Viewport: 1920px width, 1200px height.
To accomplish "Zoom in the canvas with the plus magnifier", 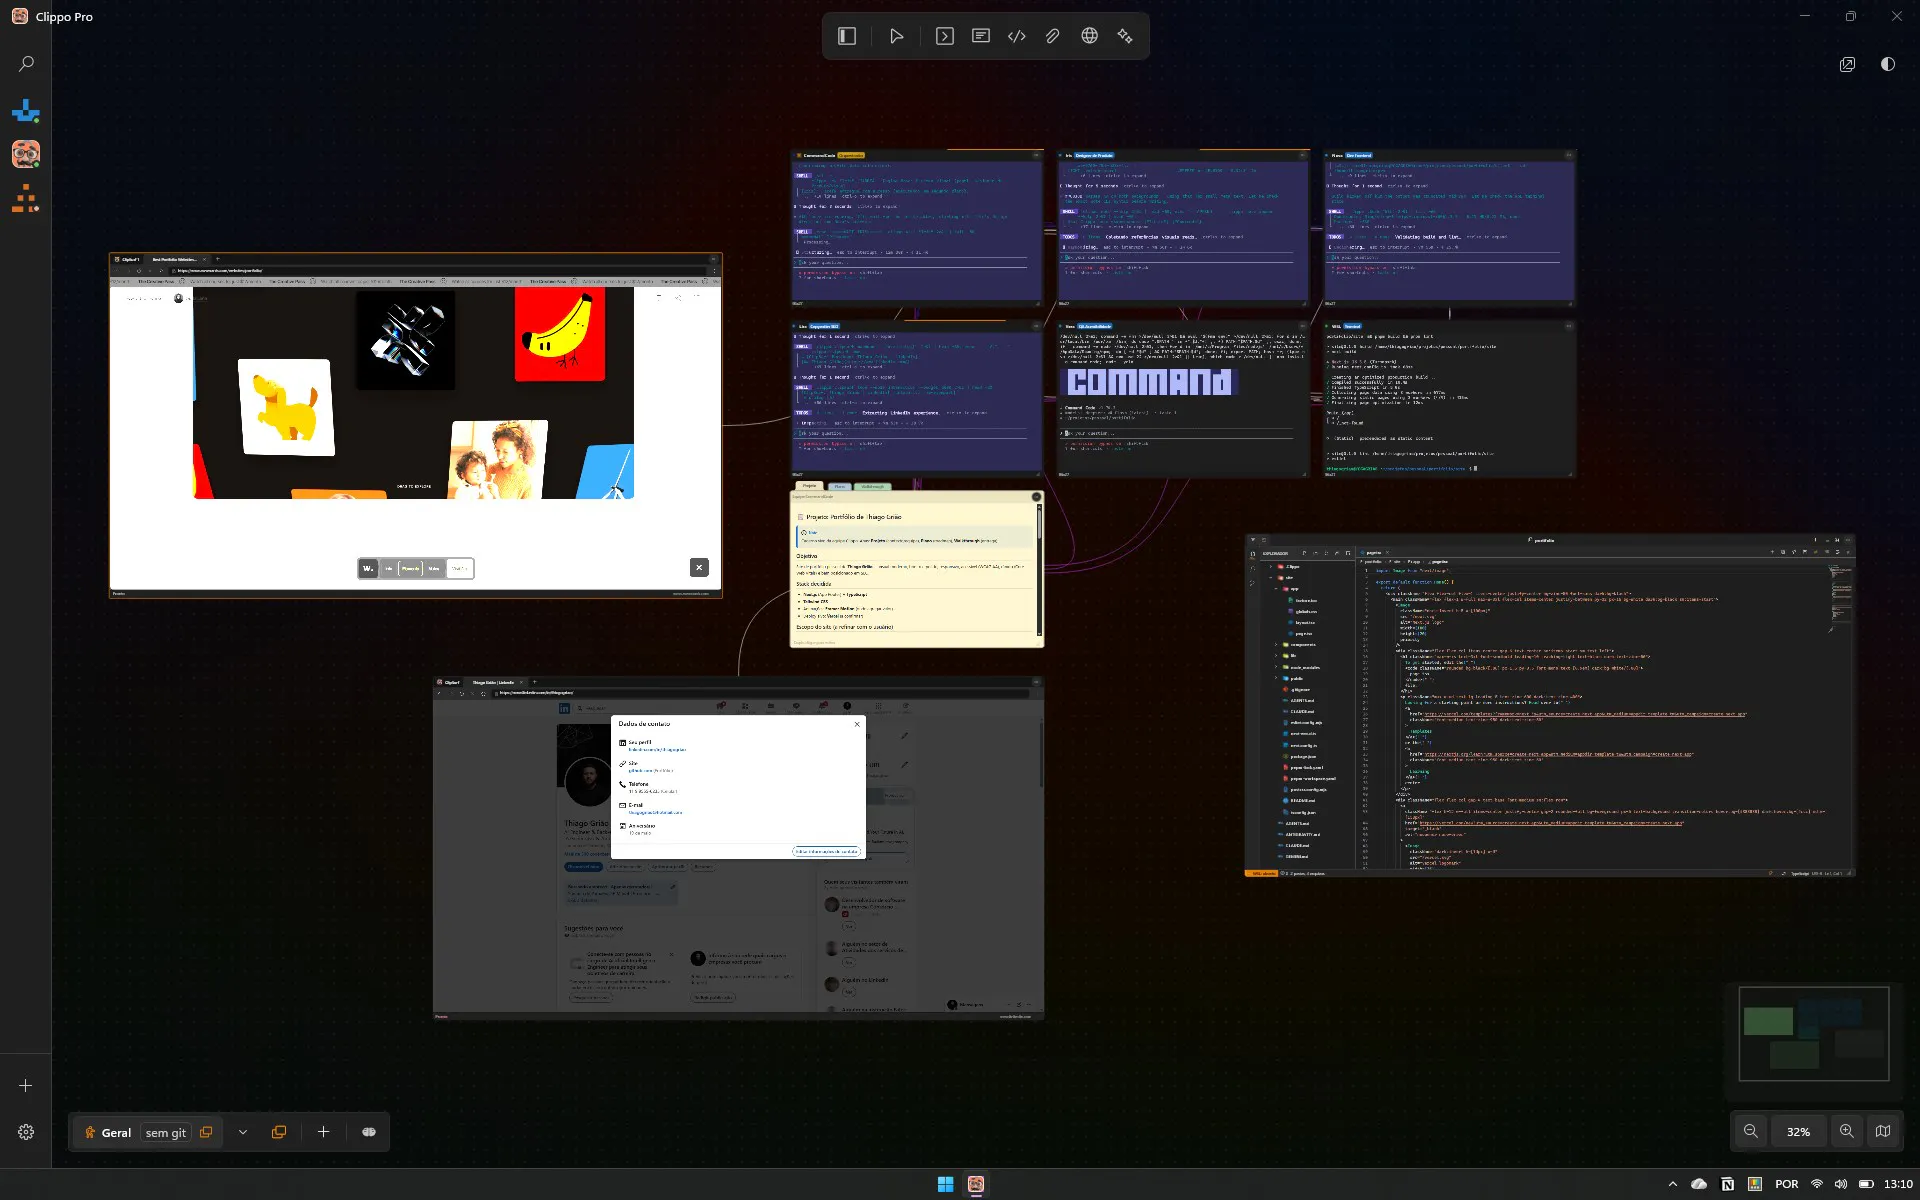I will [x=1846, y=1131].
